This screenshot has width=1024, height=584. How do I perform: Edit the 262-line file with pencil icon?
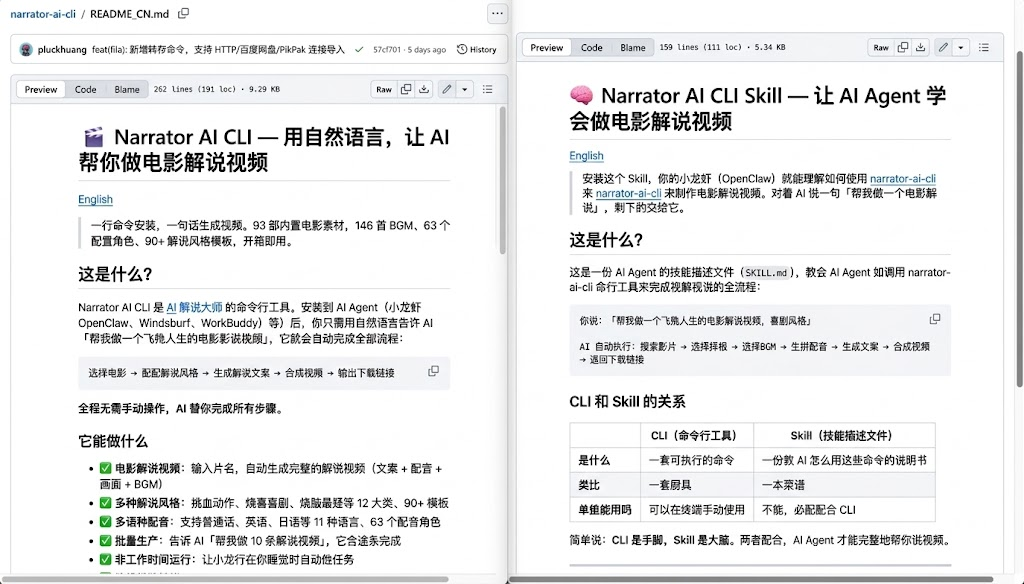tap(447, 89)
